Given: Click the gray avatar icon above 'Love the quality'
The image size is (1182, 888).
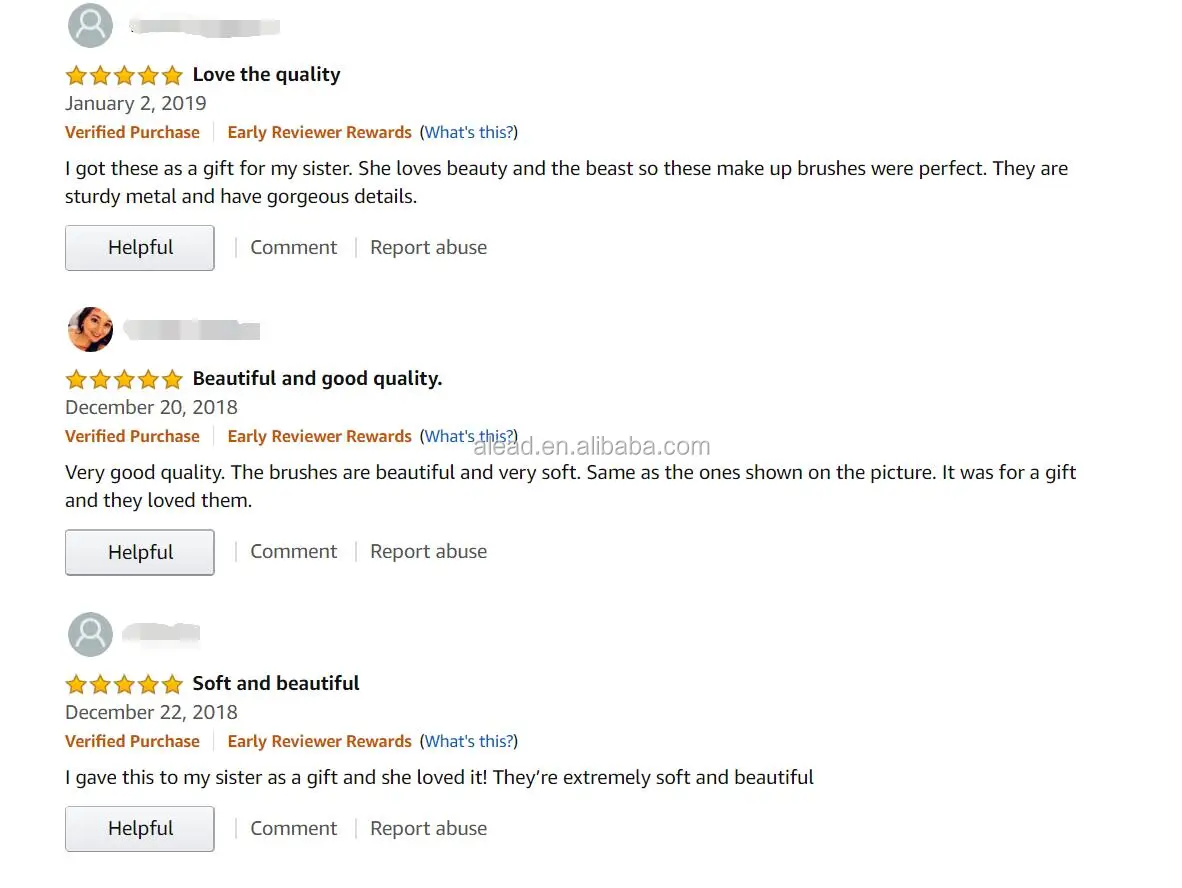Looking at the screenshot, I should coord(90,25).
